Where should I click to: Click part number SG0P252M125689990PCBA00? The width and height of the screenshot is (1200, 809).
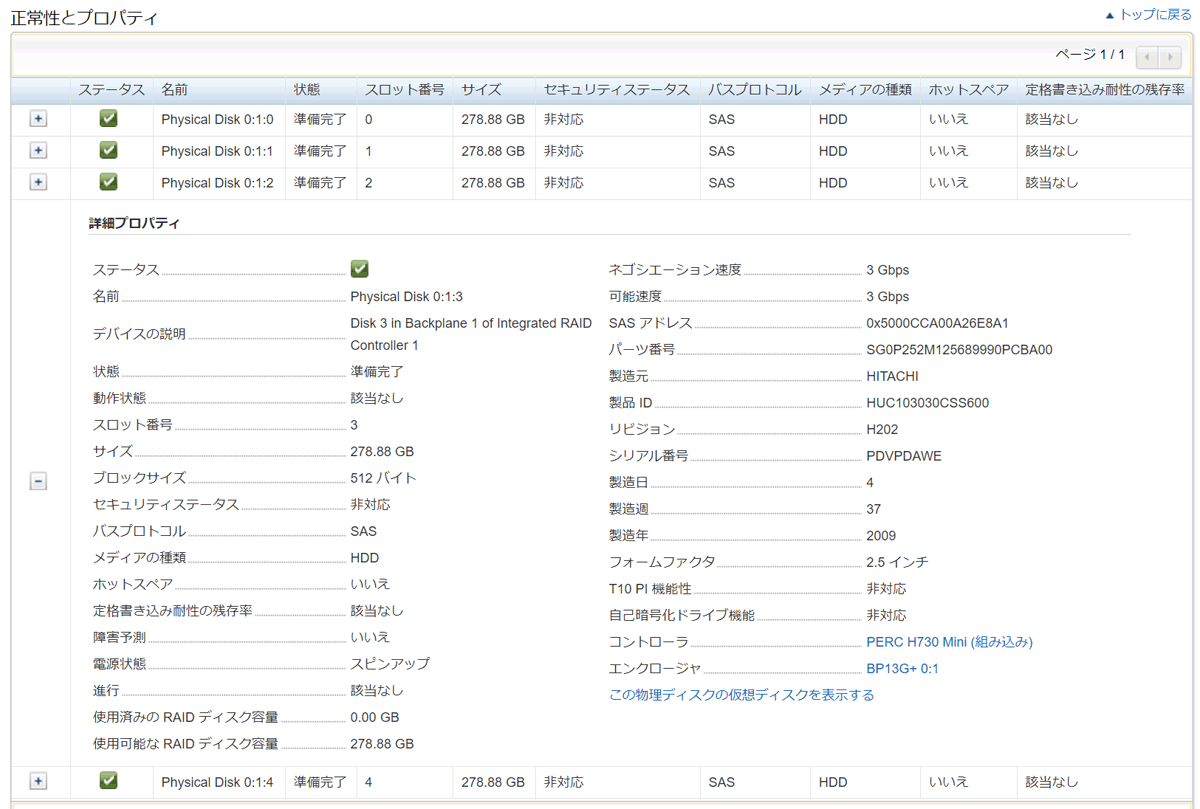pyautogui.click(x=959, y=350)
